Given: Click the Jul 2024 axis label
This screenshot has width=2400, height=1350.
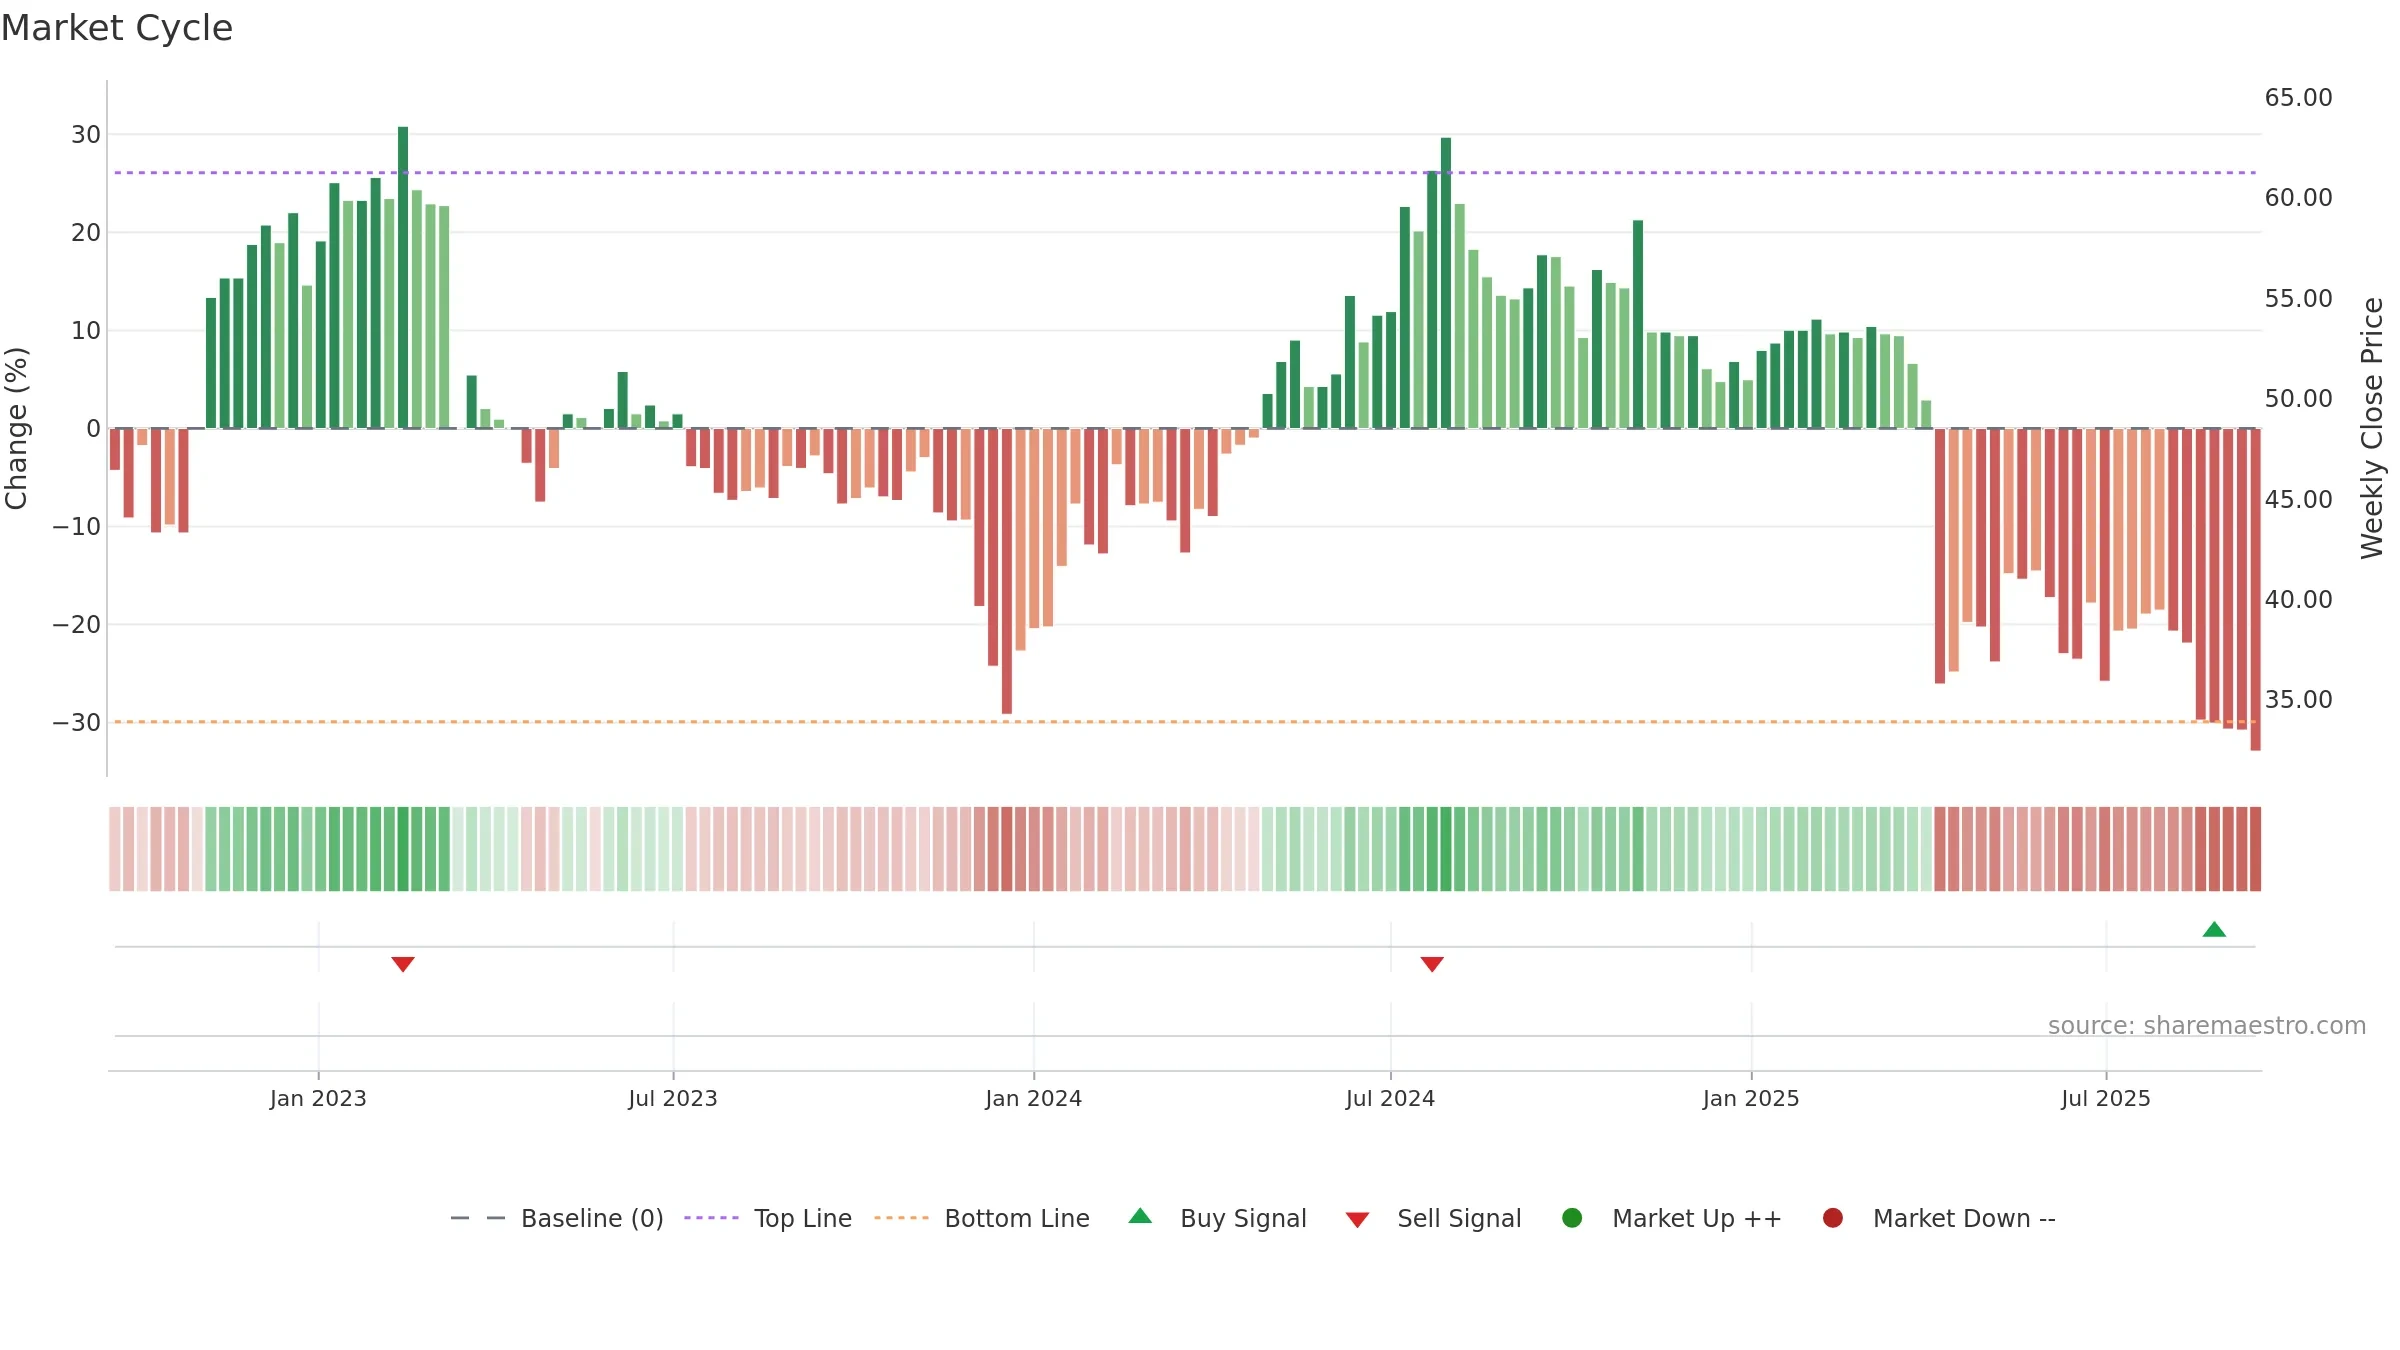Looking at the screenshot, I should pyautogui.click(x=1390, y=1099).
